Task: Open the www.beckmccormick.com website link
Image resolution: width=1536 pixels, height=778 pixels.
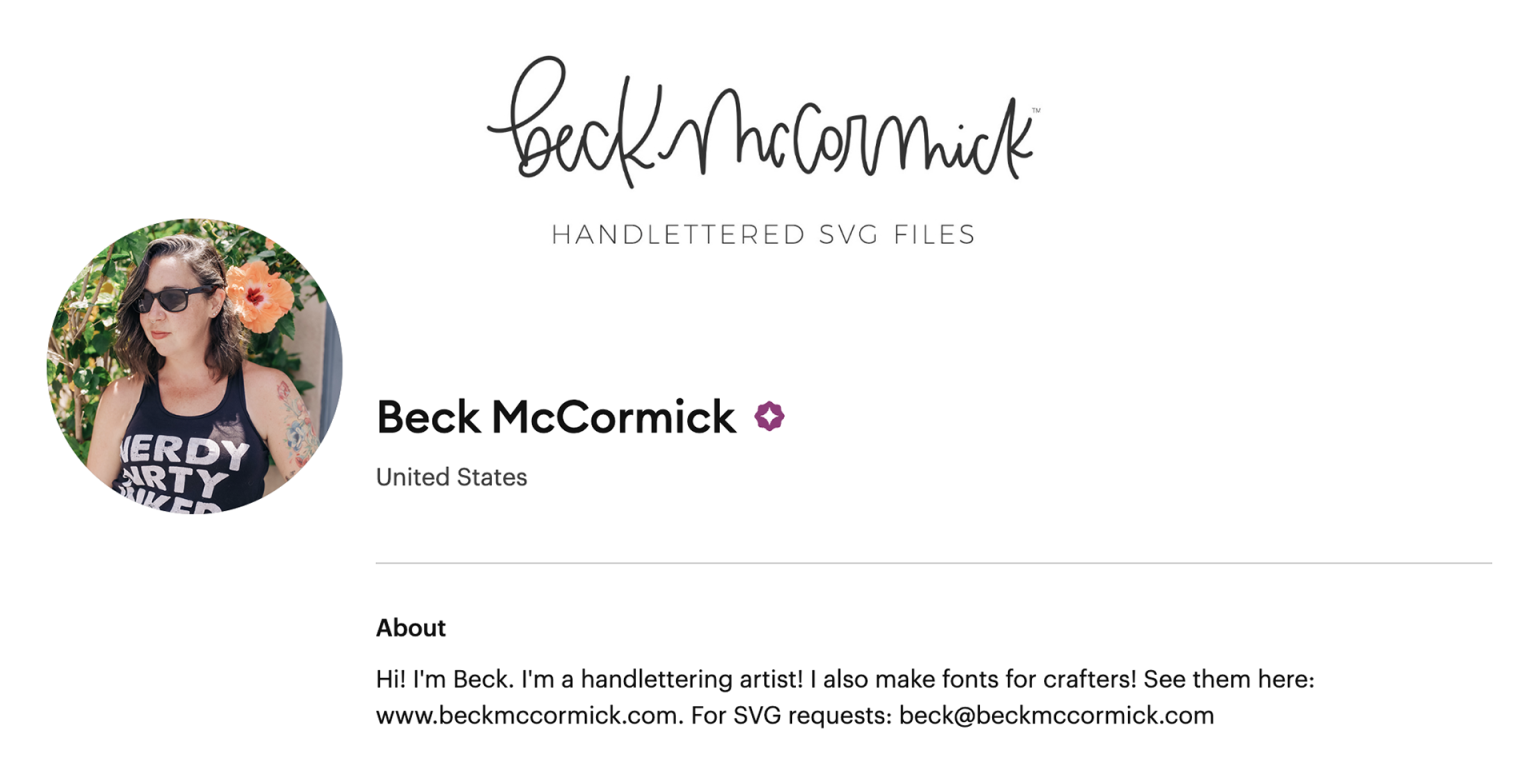Action: pos(528,716)
